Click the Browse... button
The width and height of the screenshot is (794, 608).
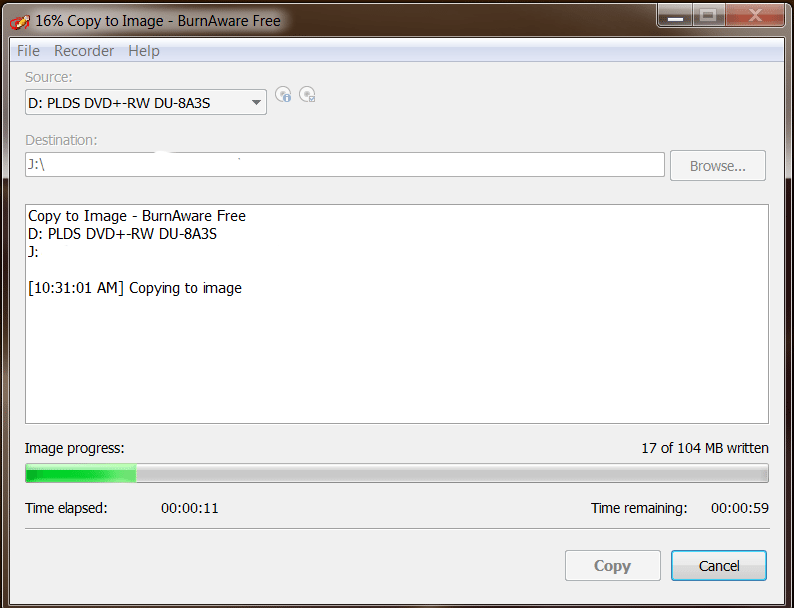click(x=718, y=166)
